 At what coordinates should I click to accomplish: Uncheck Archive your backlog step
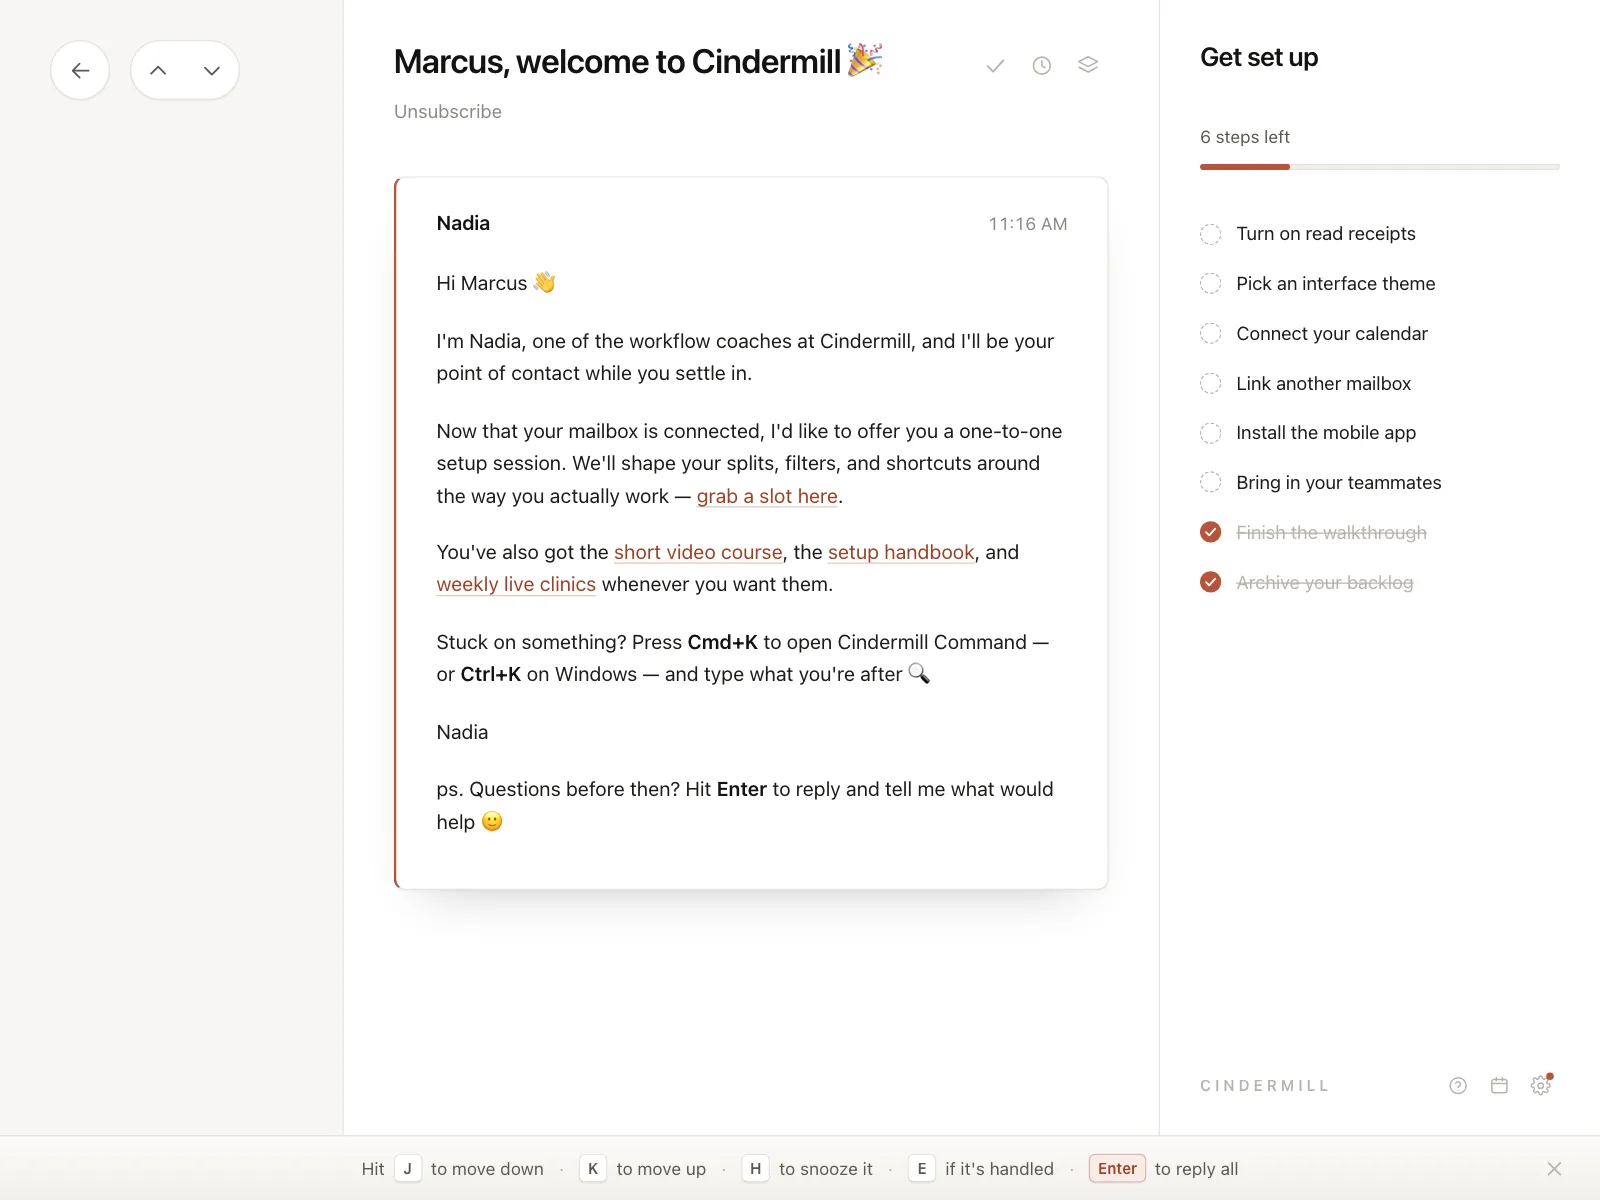pyautogui.click(x=1210, y=583)
